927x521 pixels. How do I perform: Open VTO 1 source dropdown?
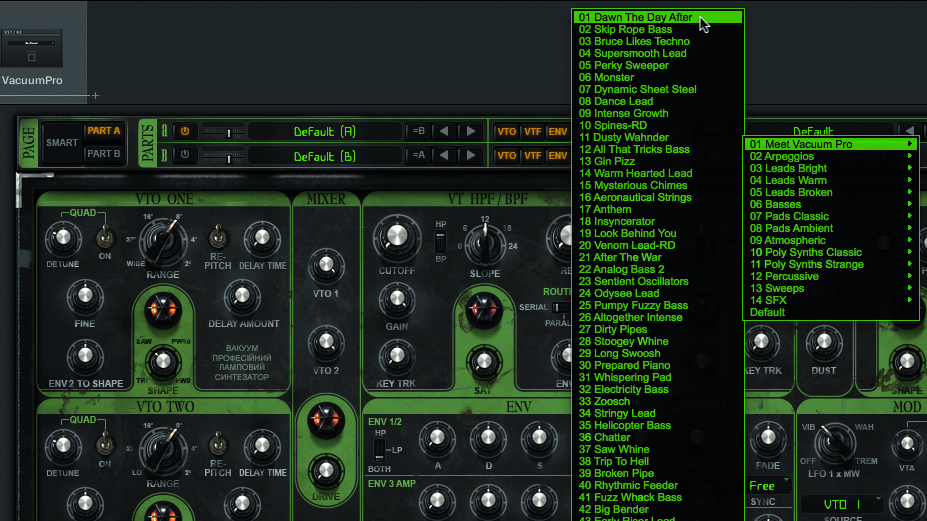[842, 504]
